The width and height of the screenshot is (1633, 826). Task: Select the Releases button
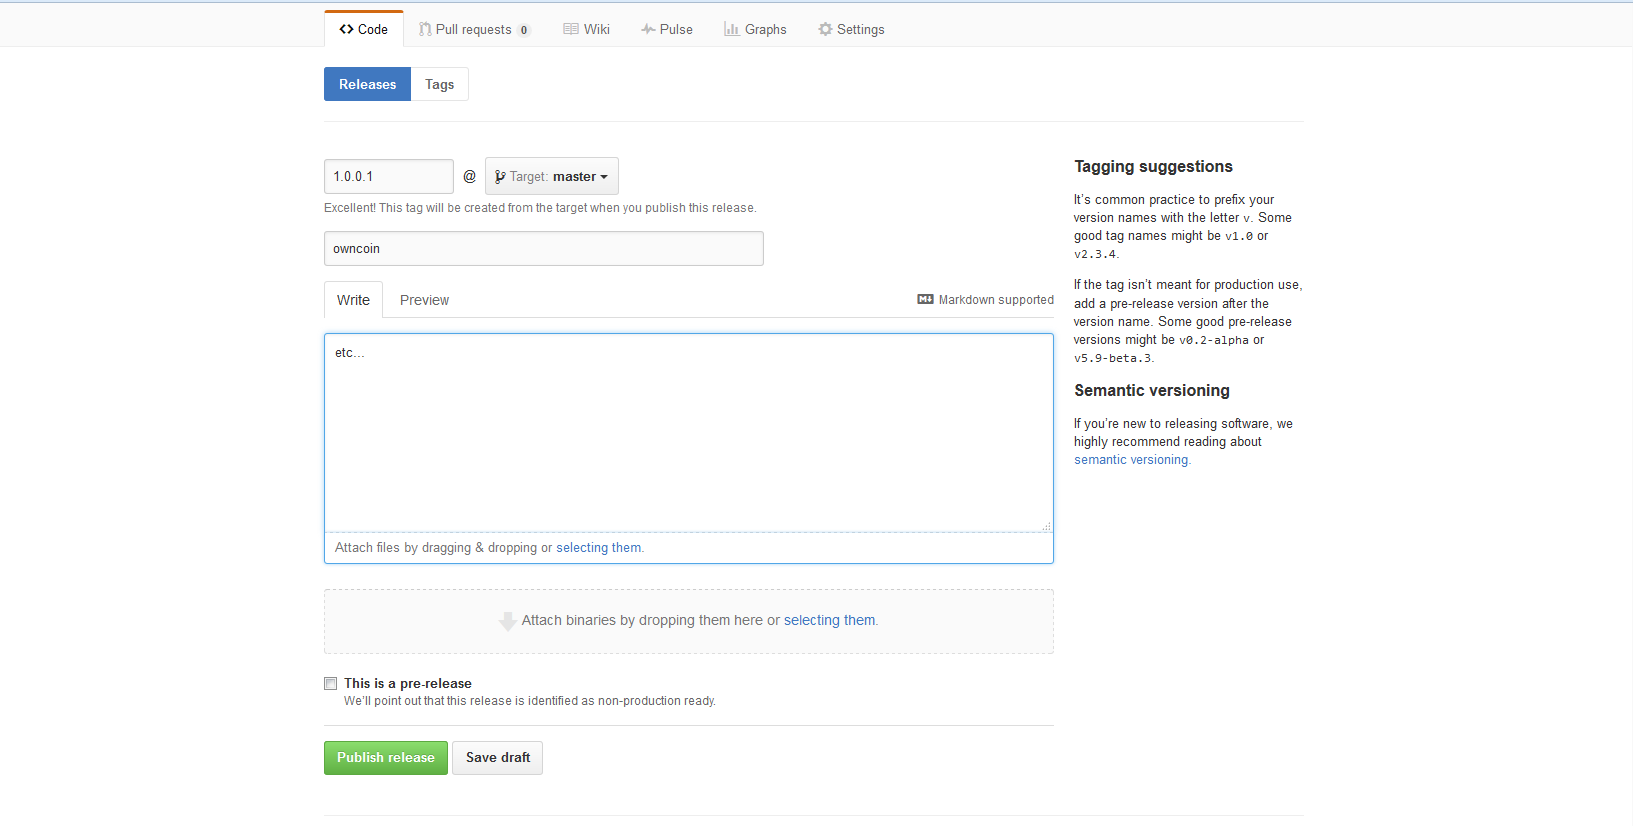[x=367, y=84]
